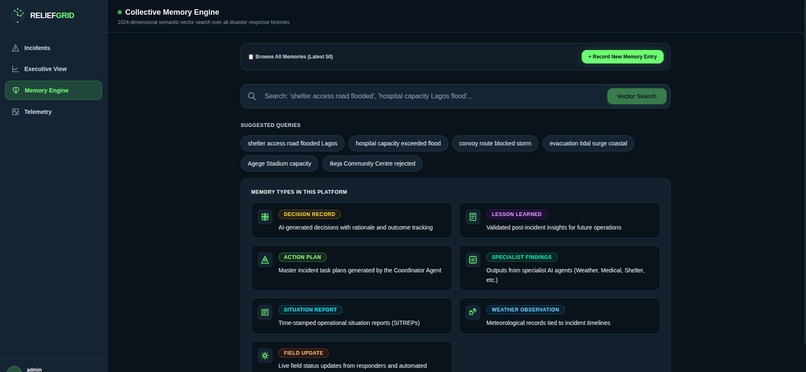Image resolution: width=806 pixels, height=372 pixels.
Task: Click the '1024-dimensional semantic vector search' subtitle
Action: [204, 23]
